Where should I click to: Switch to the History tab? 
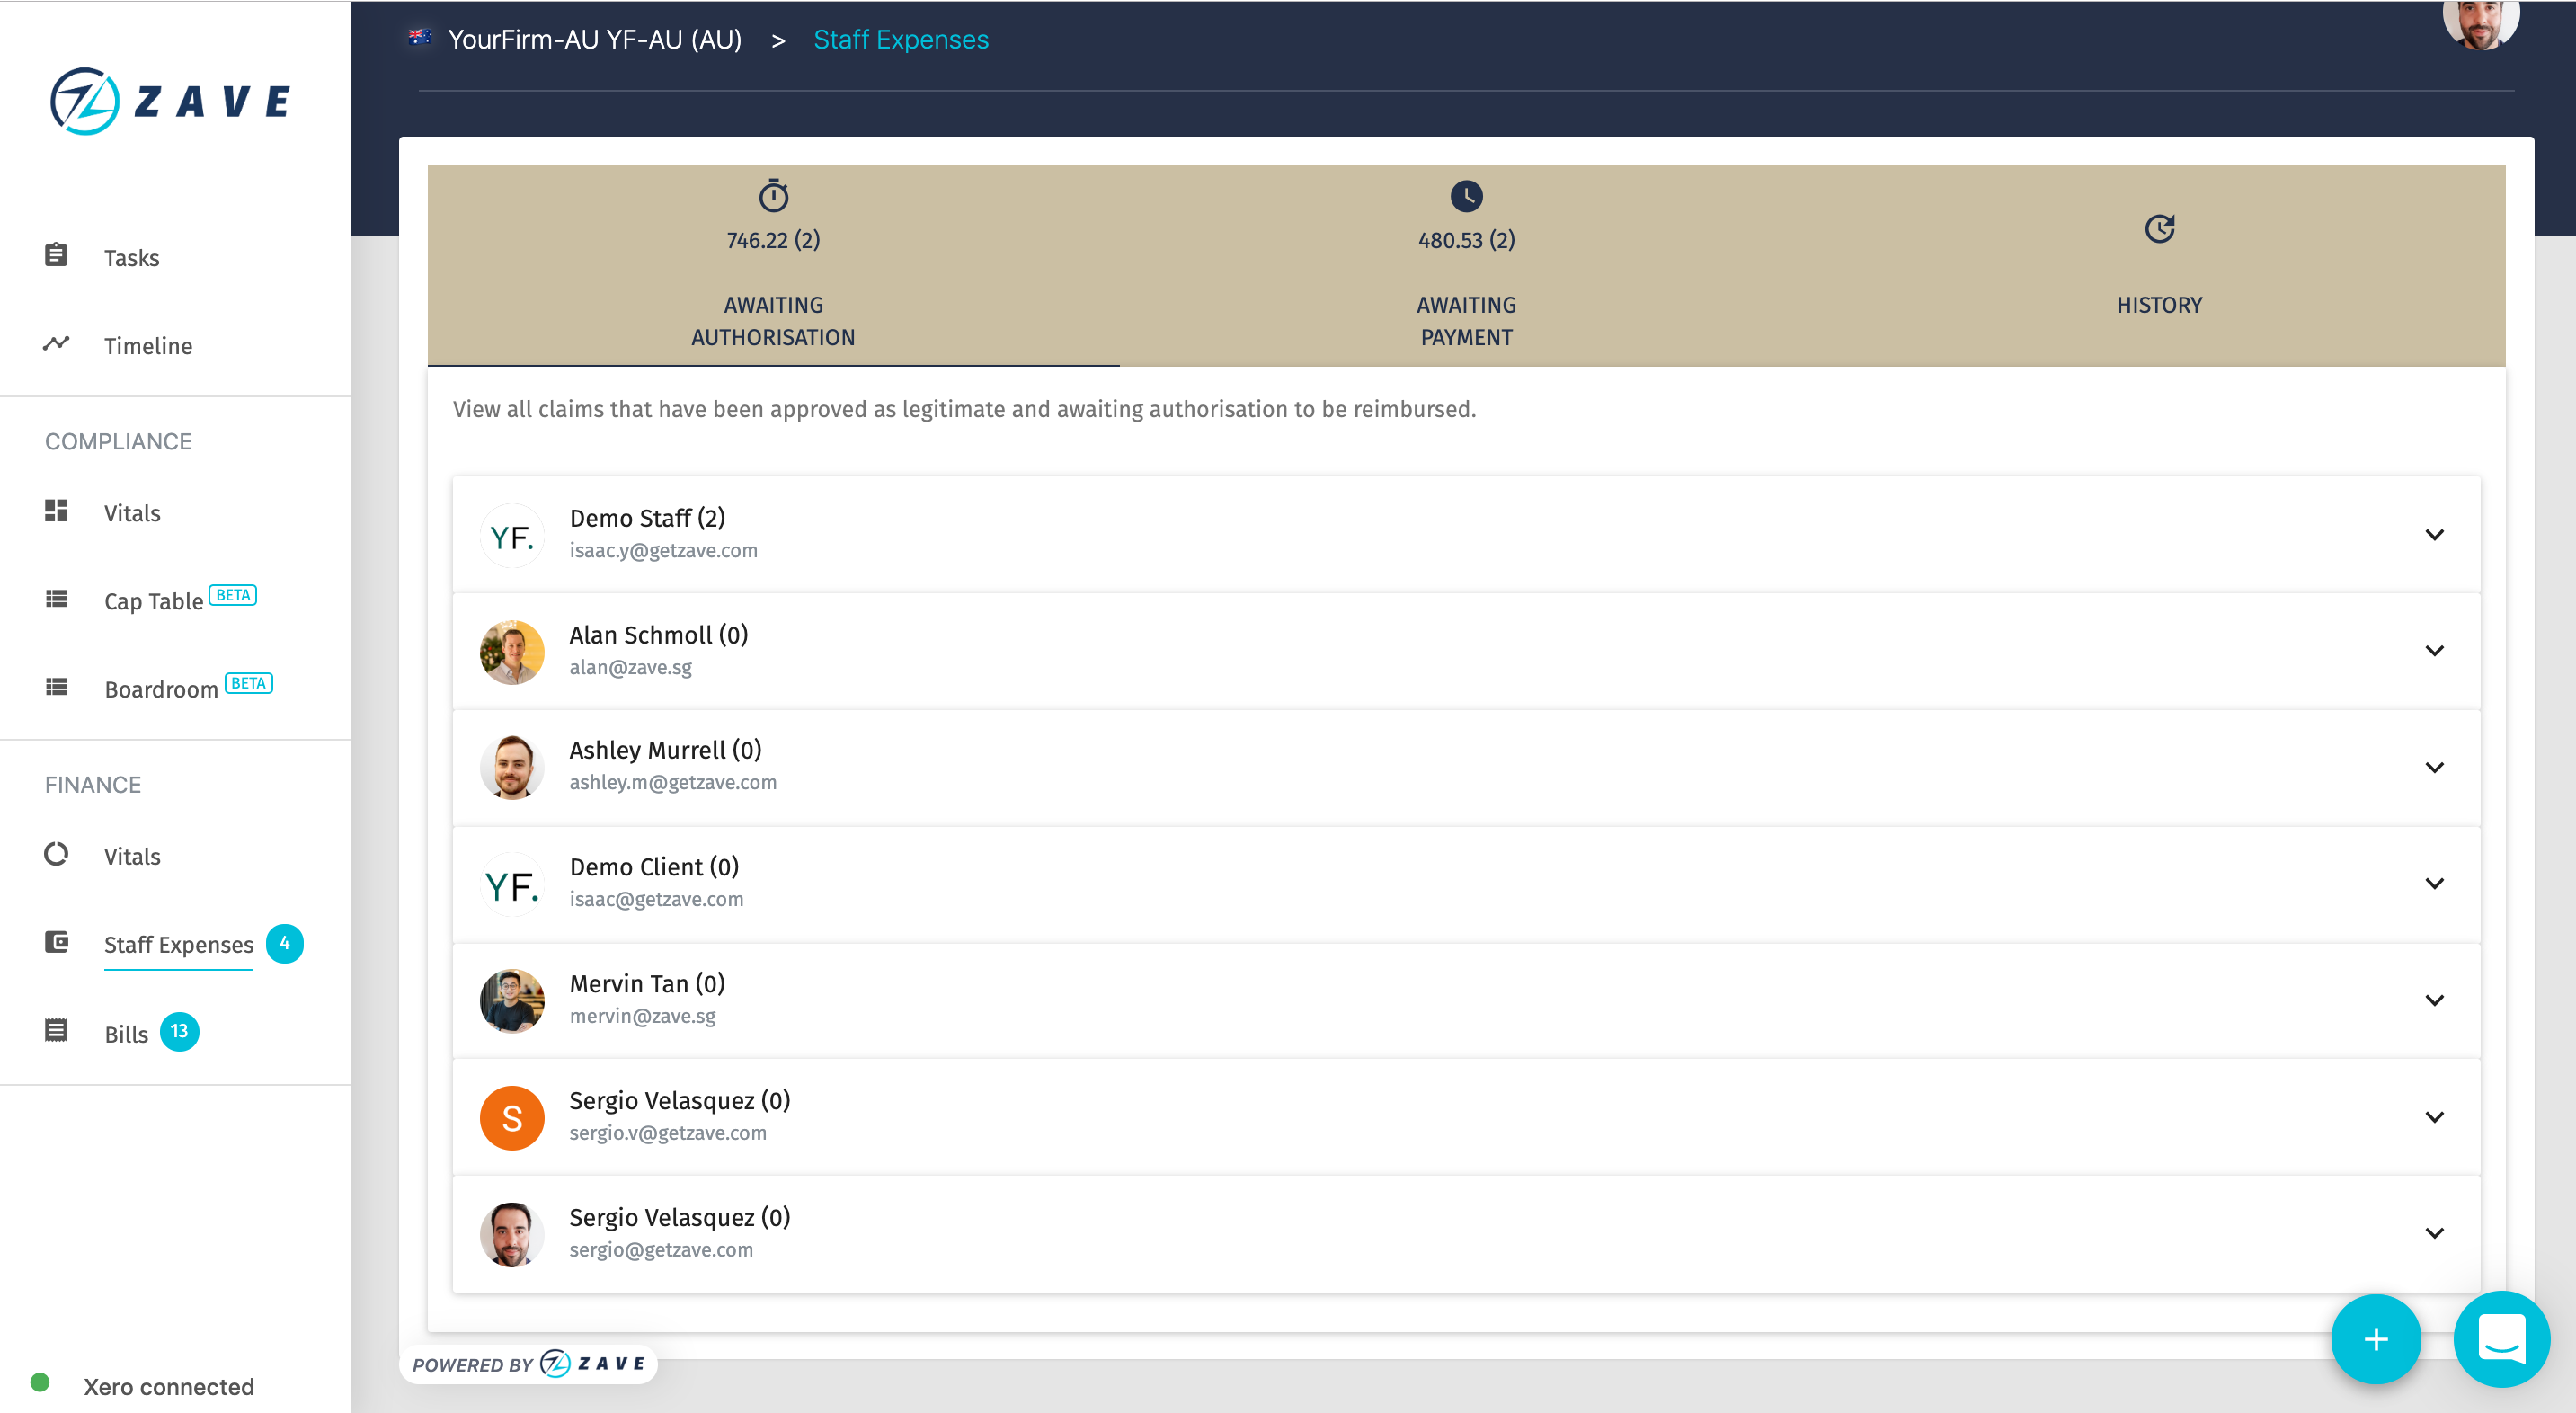2159,266
